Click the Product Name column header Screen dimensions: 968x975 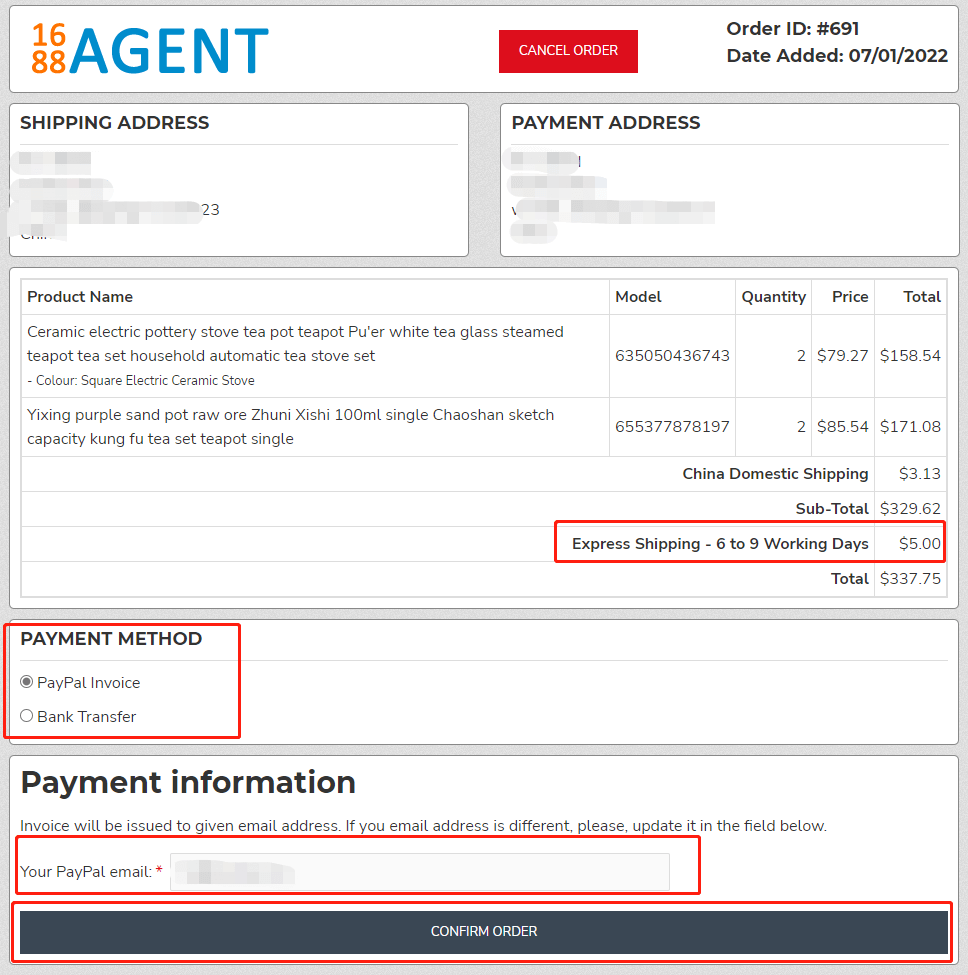(x=80, y=297)
